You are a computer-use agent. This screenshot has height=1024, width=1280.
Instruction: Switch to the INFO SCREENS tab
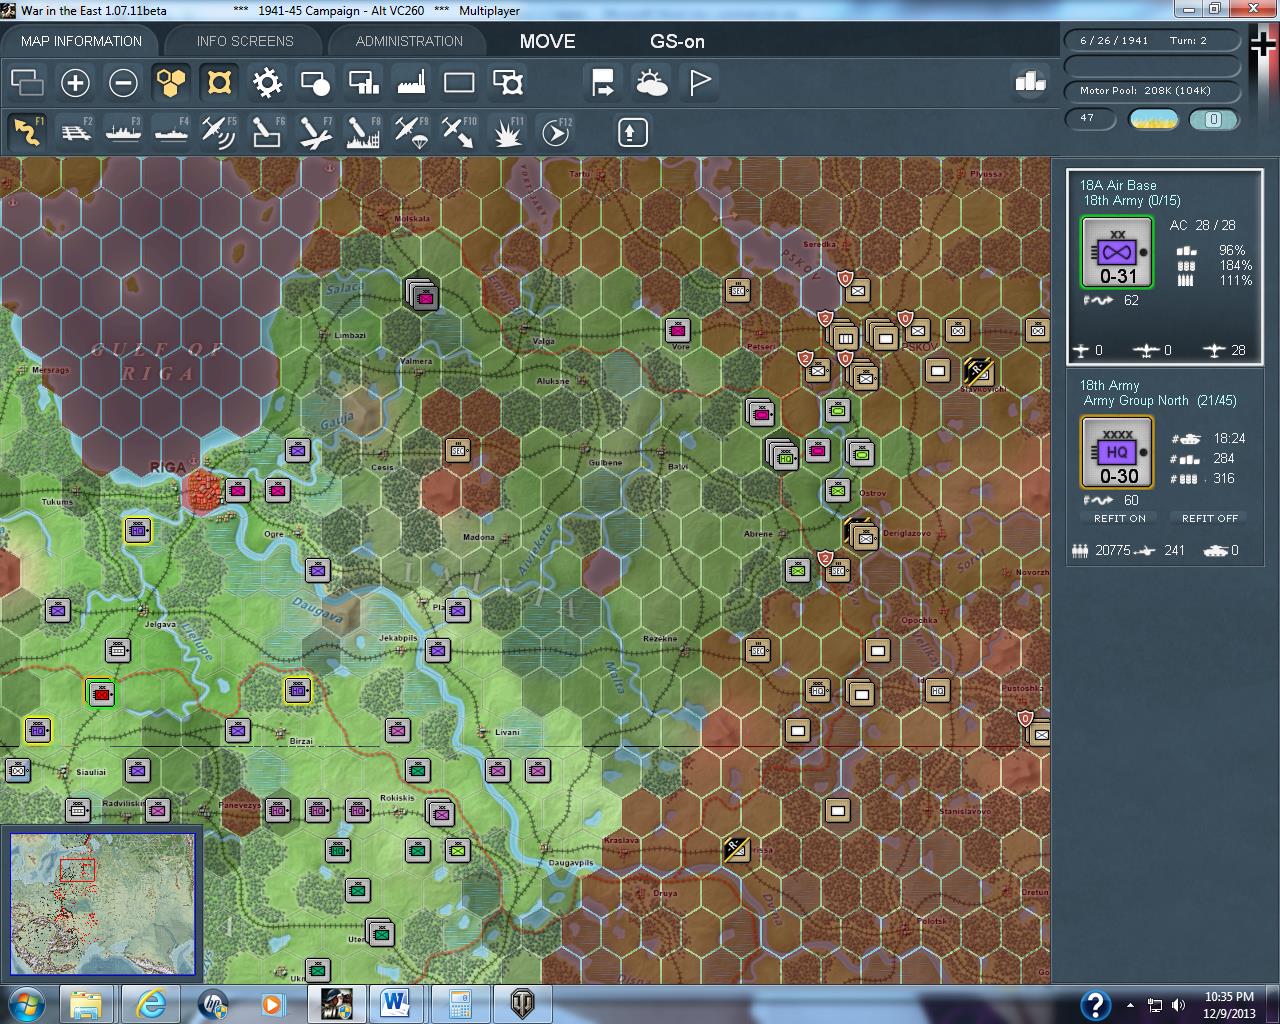pyautogui.click(x=245, y=41)
